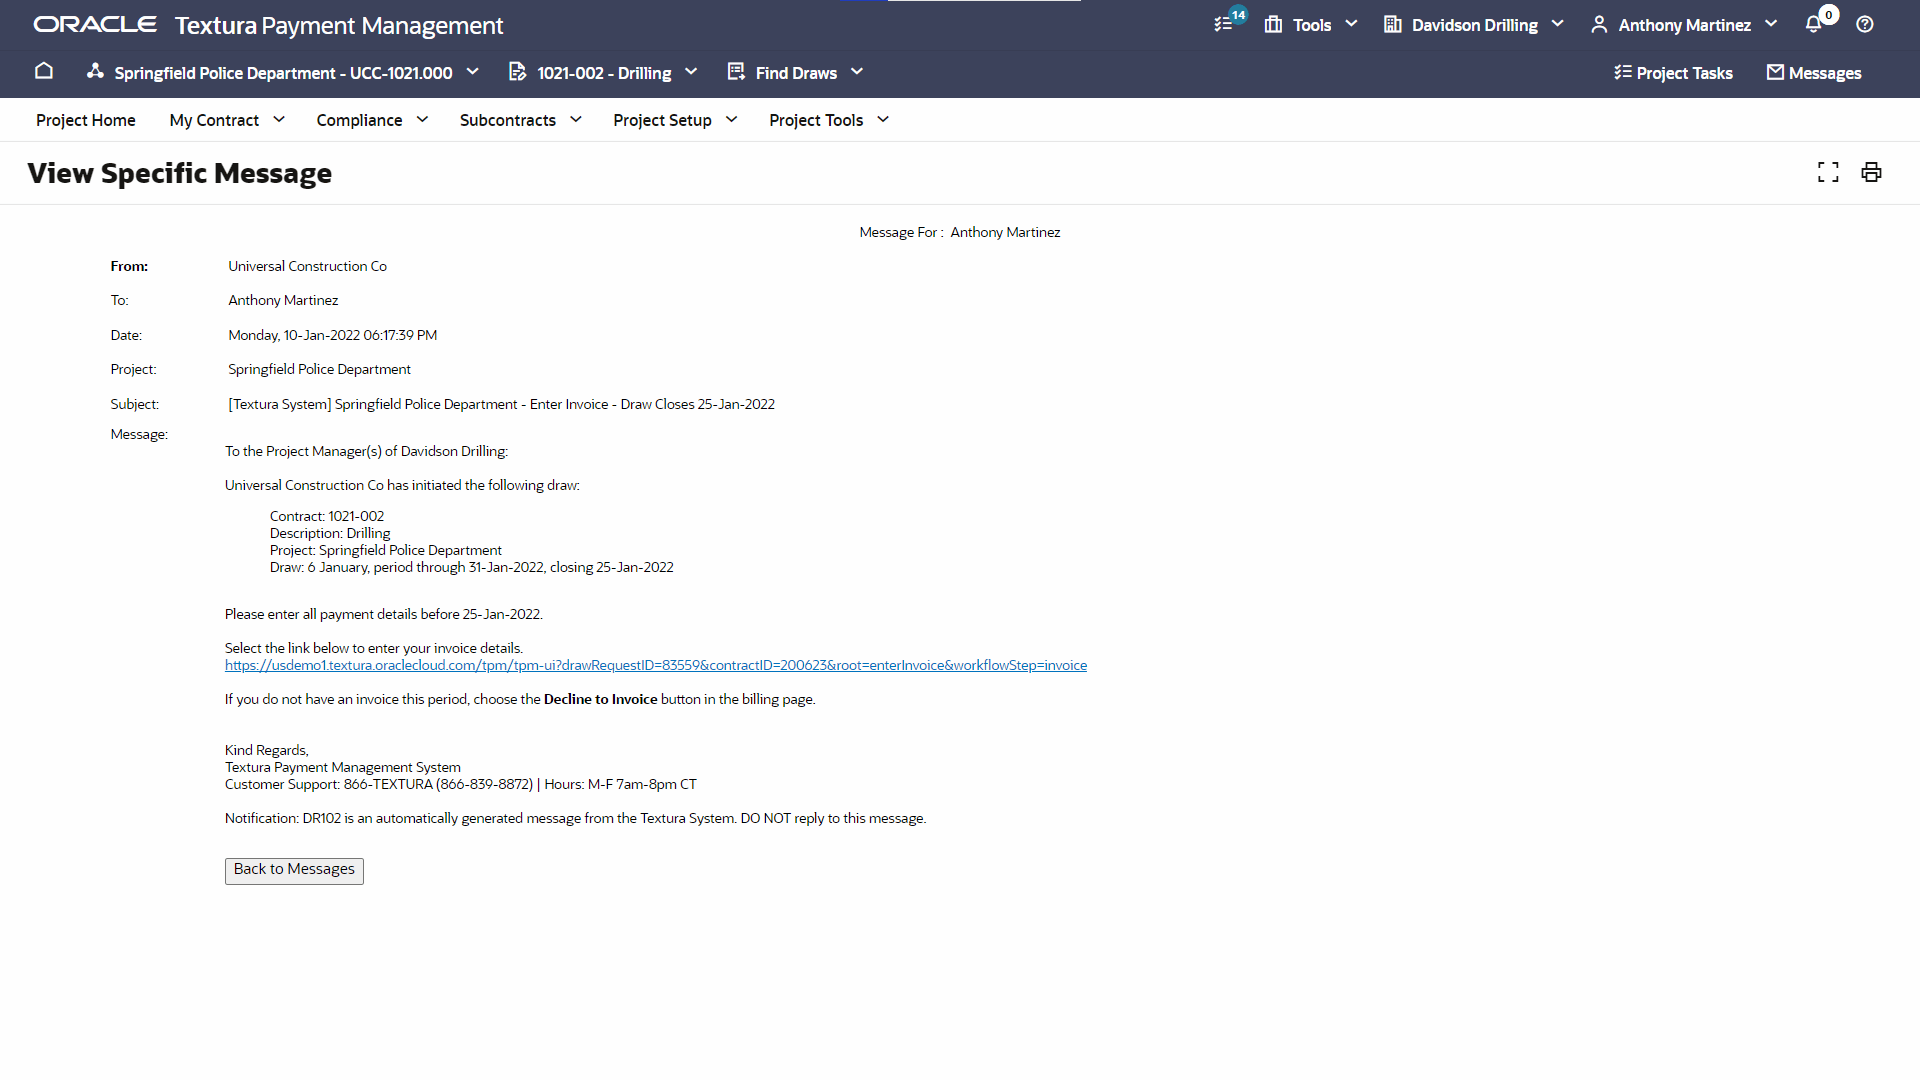This screenshot has height=1080, width=1920.
Task: Open the Compliance menu
Action: point(372,120)
